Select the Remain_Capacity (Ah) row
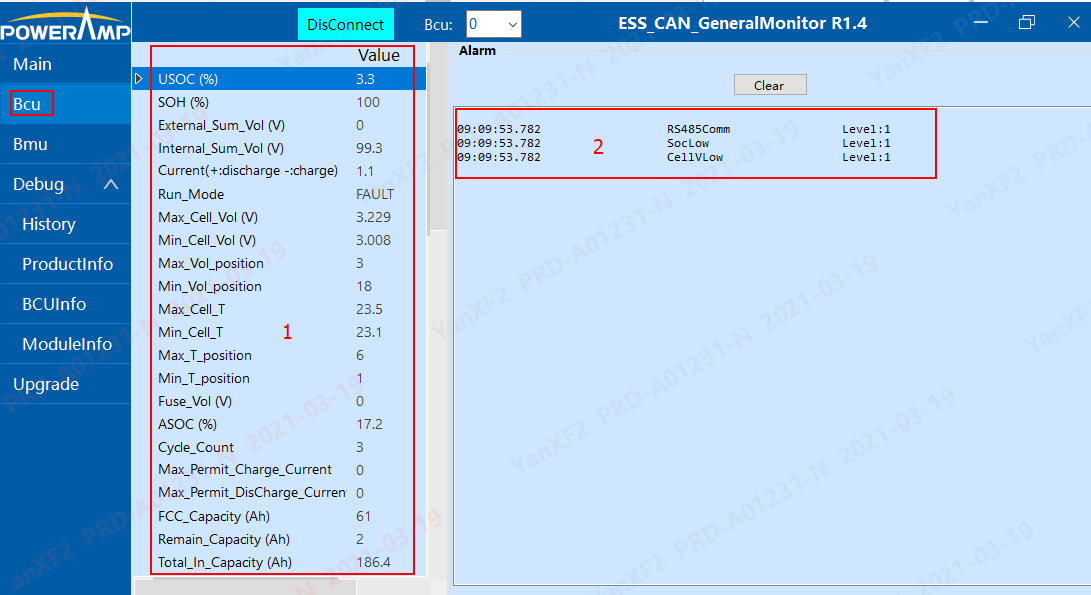Image resolution: width=1091 pixels, height=595 pixels. [279, 539]
